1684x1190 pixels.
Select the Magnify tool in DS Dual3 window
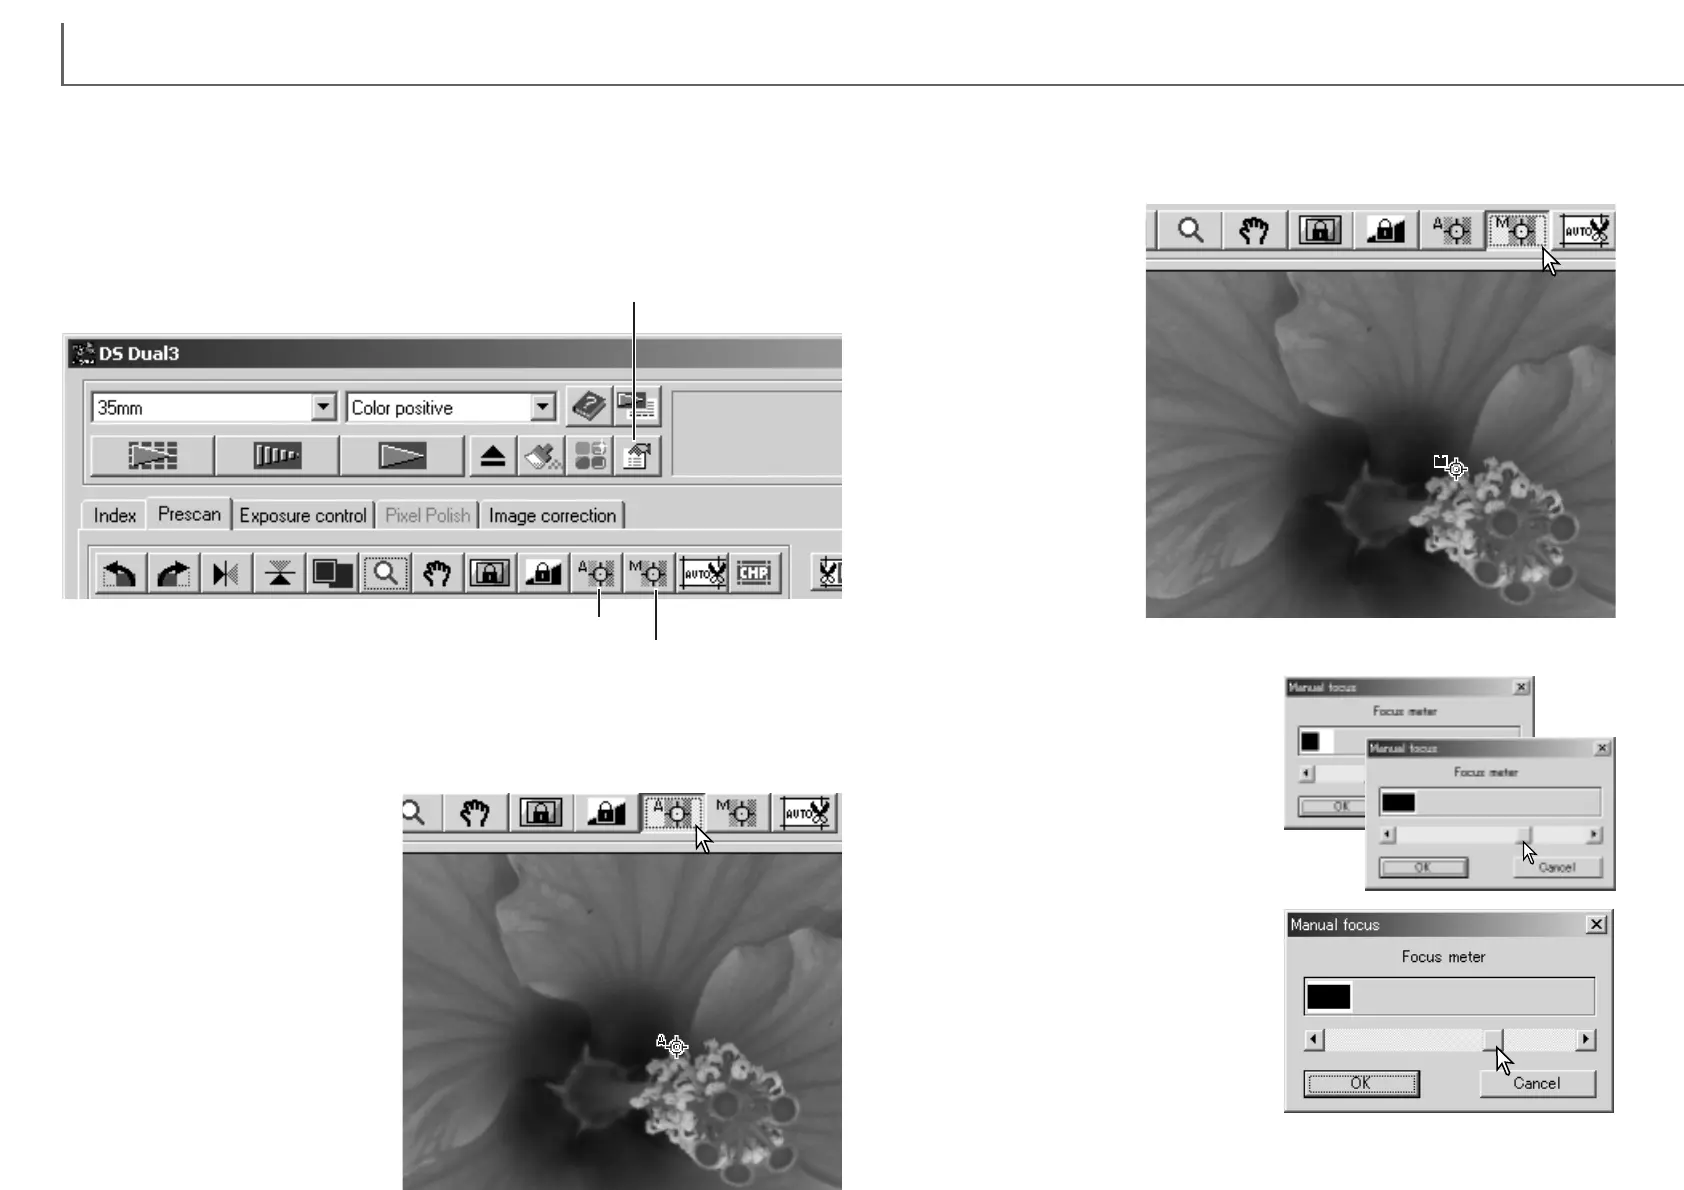point(385,574)
